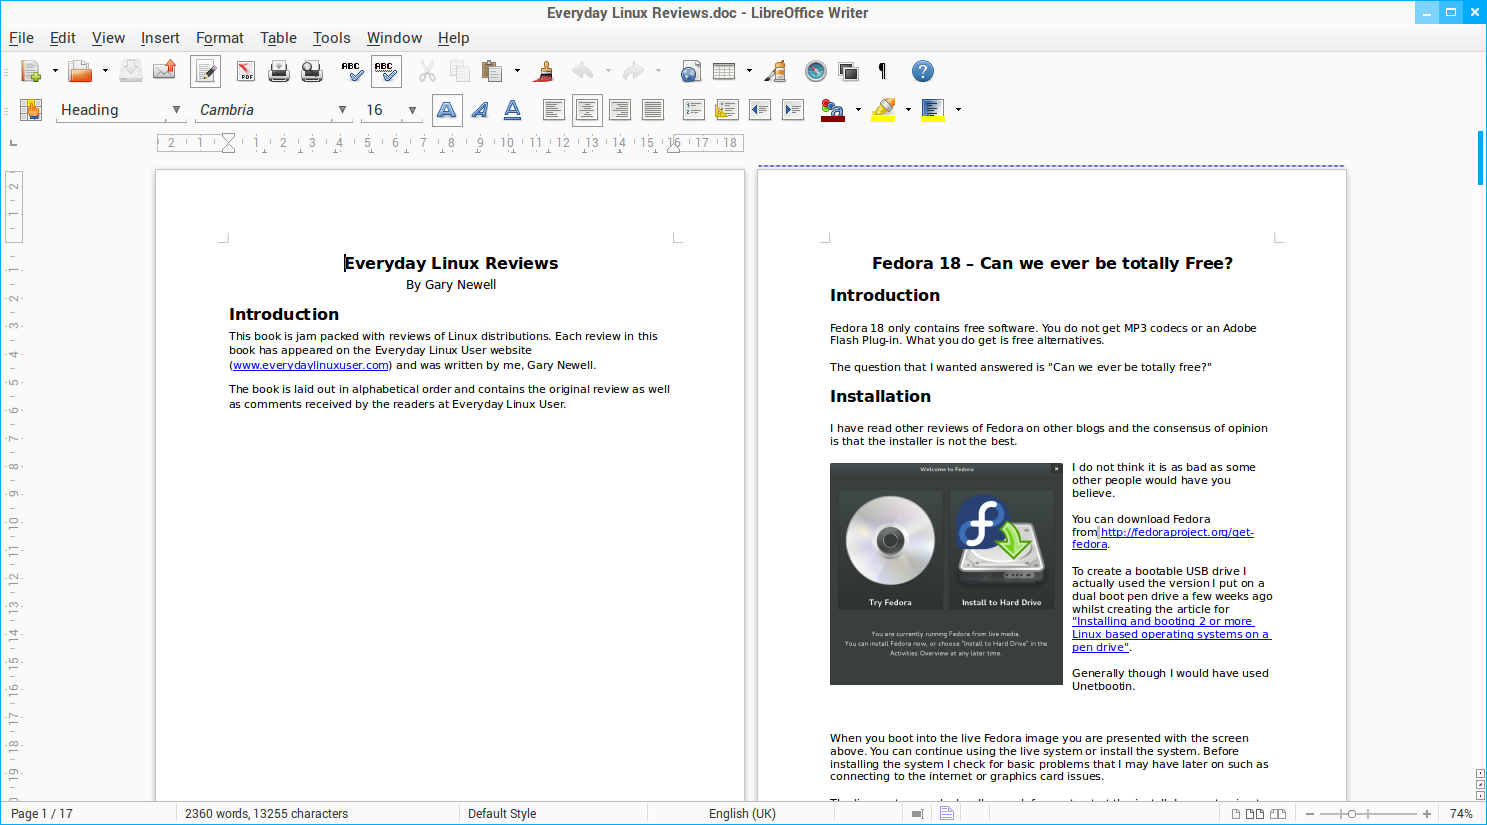Print the file directly with printer icon
1487x825 pixels.
(279, 71)
